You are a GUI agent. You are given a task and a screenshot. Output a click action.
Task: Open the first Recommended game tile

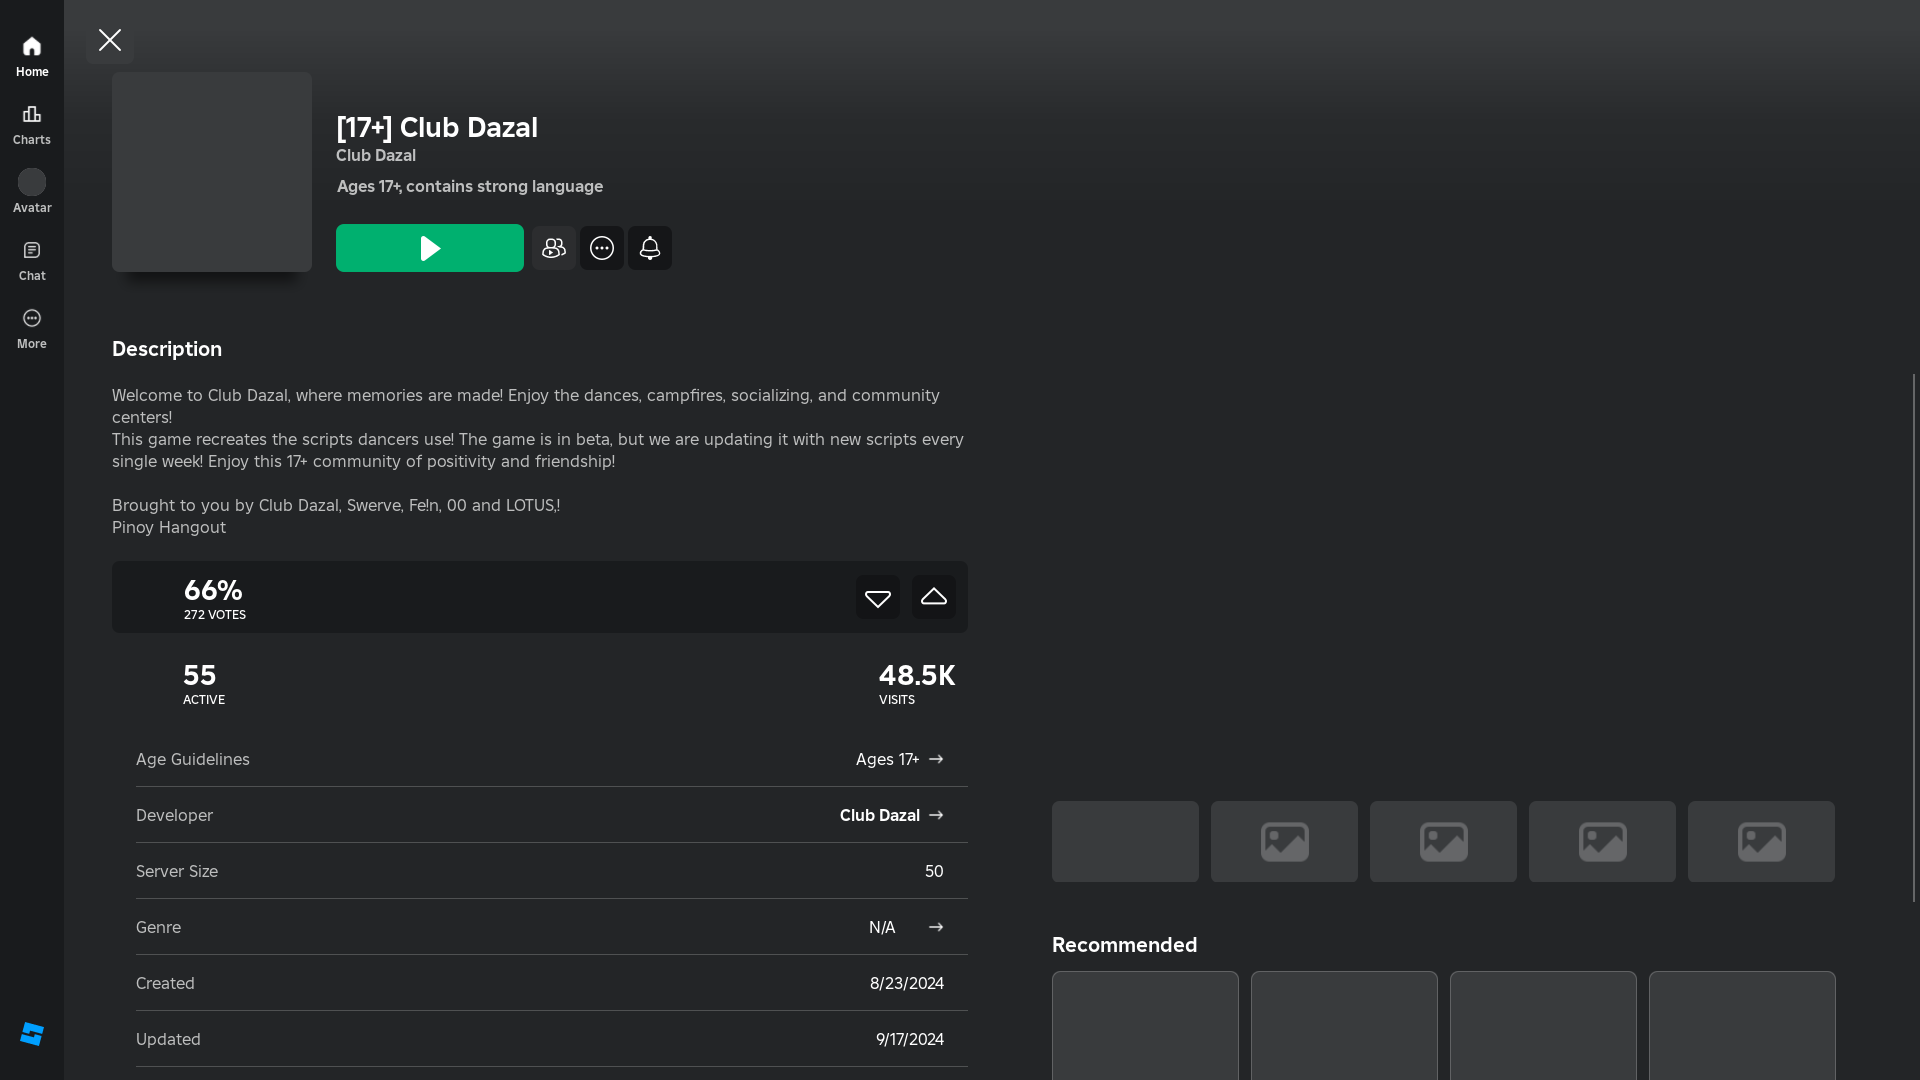pyautogui.click(x=1145, y=1025)
